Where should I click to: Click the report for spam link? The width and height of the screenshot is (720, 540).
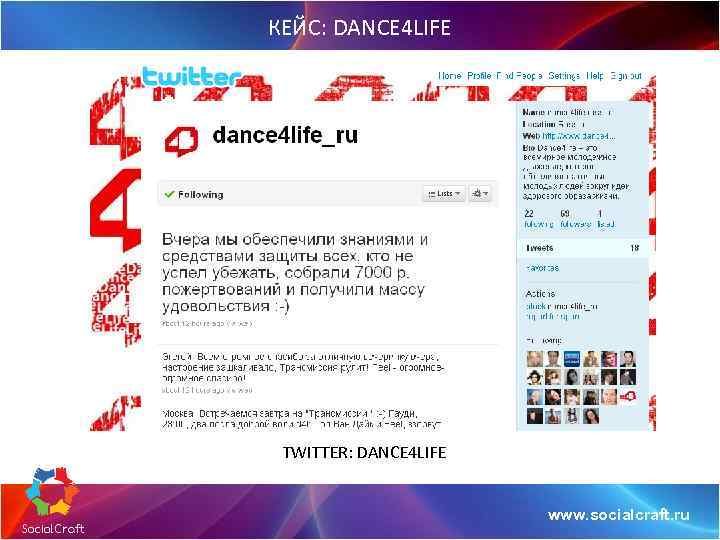[552, 316]
